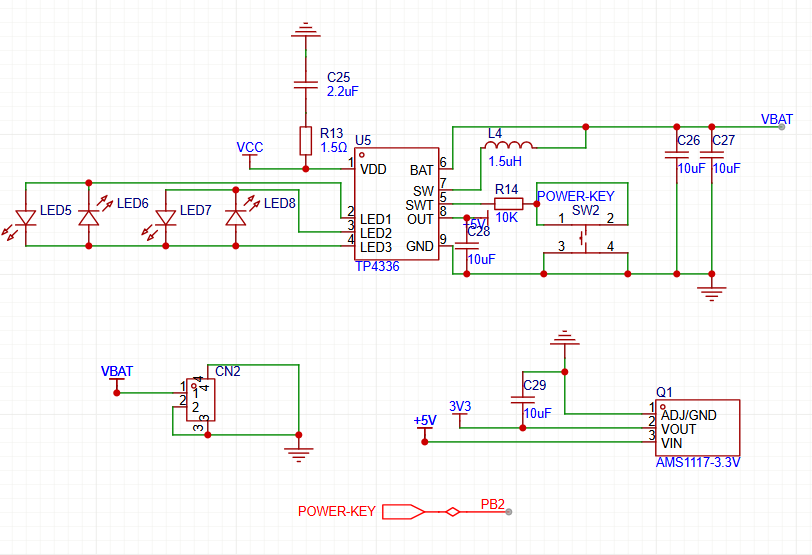Click the C26 capacitor symbol
The height and width of the screenshot is (555, 812).
pyautogui.click(x=677, y=156)
